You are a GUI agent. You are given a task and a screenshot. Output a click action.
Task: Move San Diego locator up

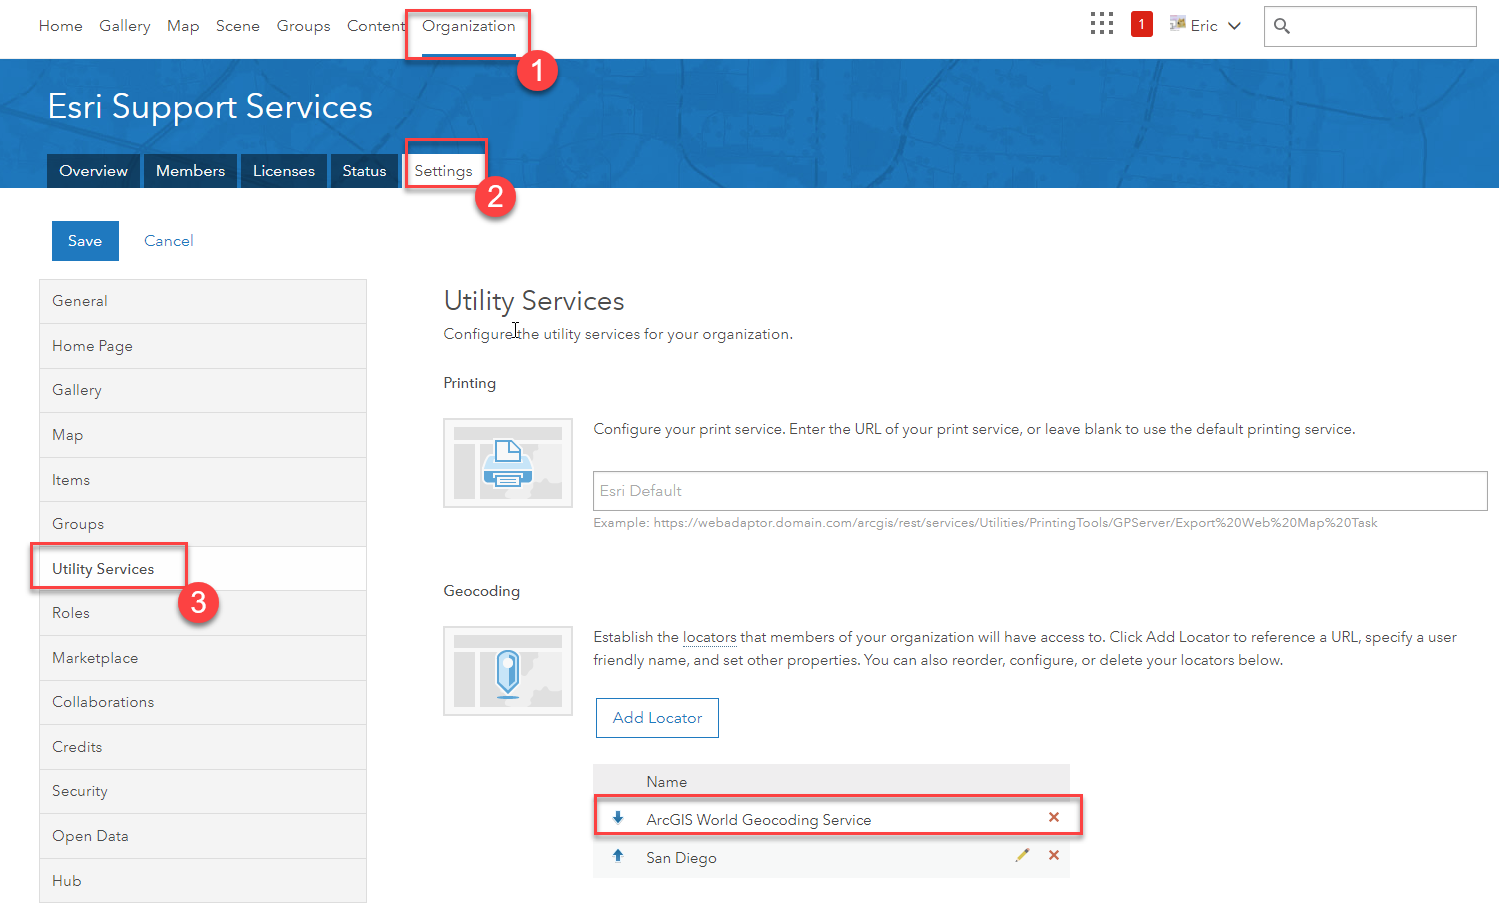(618, 856)
